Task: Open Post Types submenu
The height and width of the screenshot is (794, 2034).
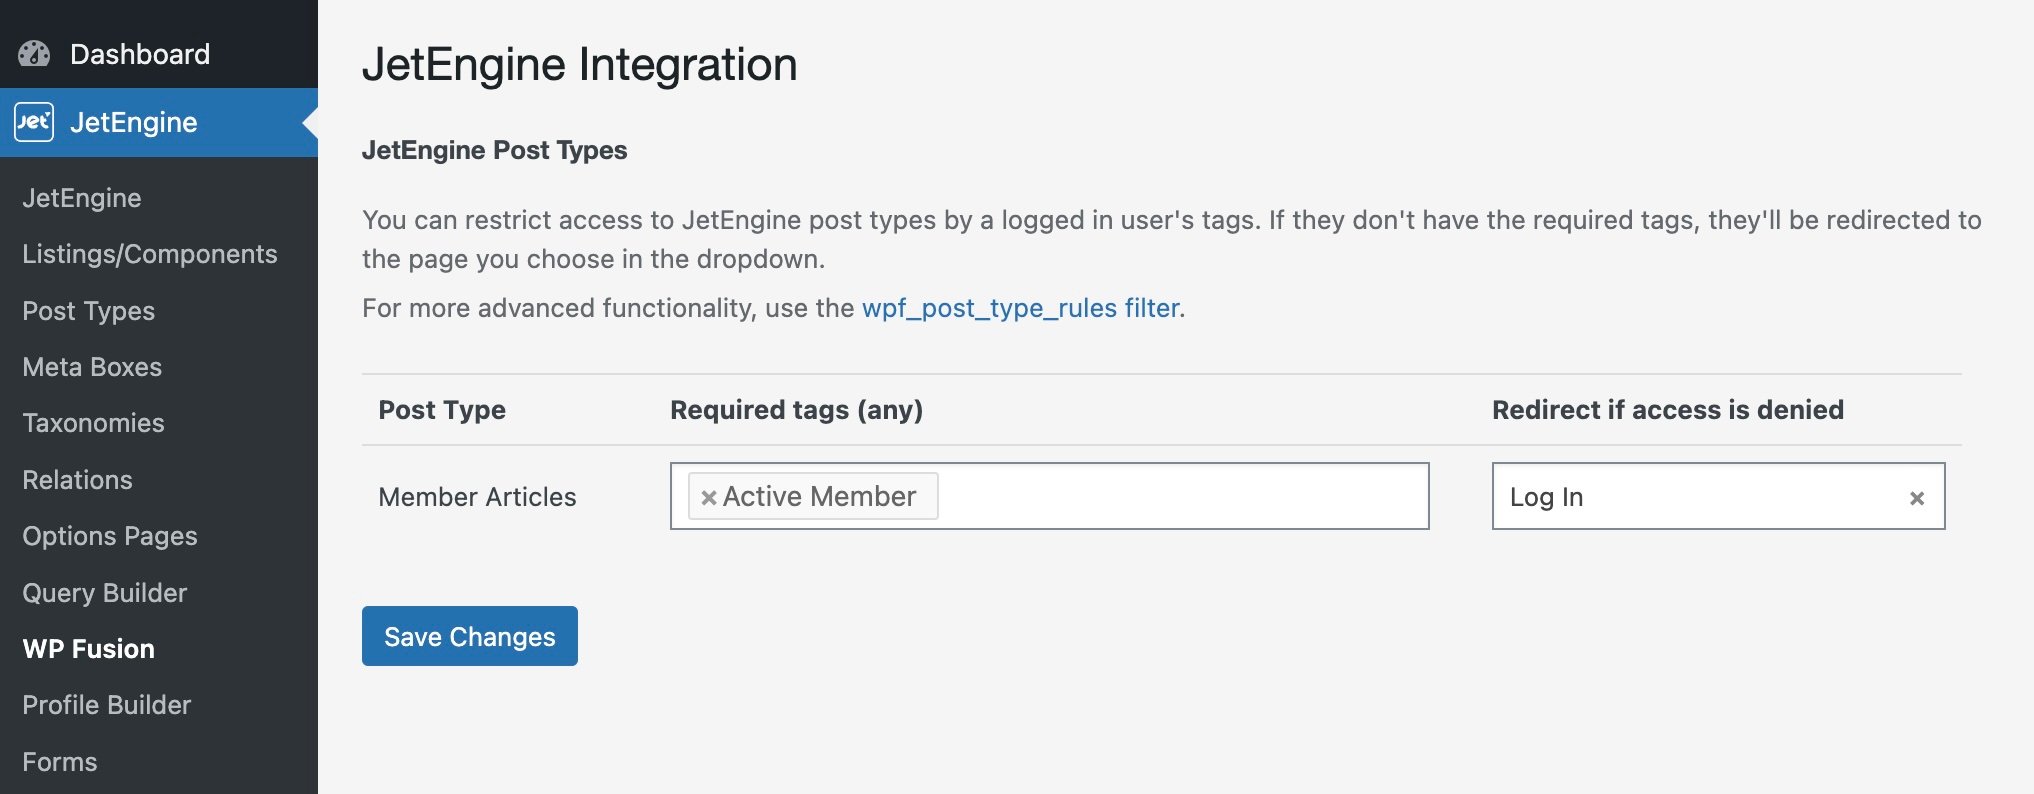Action: pyautogui.click(x=89, y=311)
